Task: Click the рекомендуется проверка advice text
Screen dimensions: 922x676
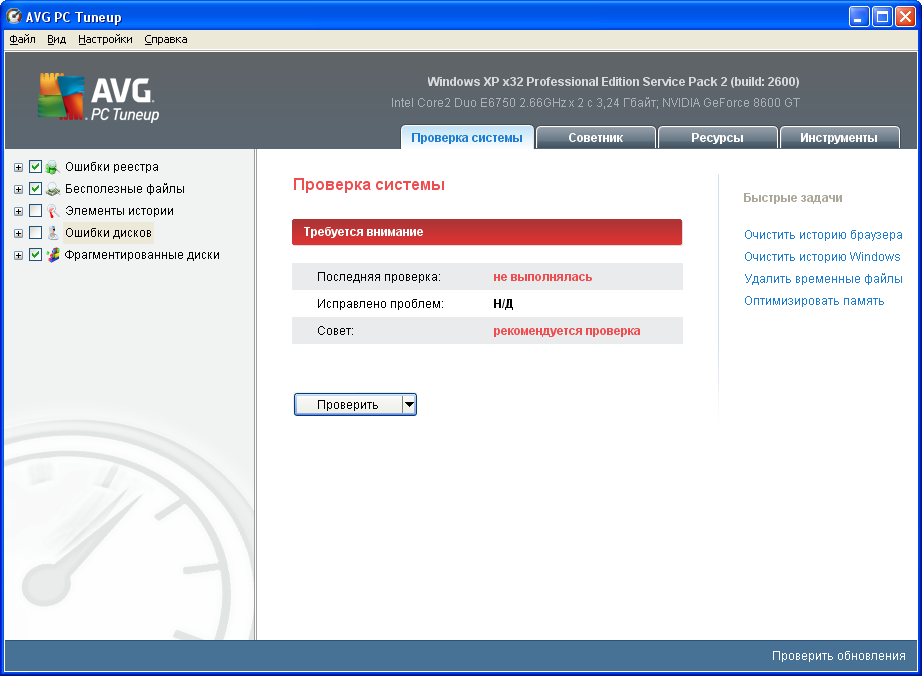Action: tap(567, 331)
